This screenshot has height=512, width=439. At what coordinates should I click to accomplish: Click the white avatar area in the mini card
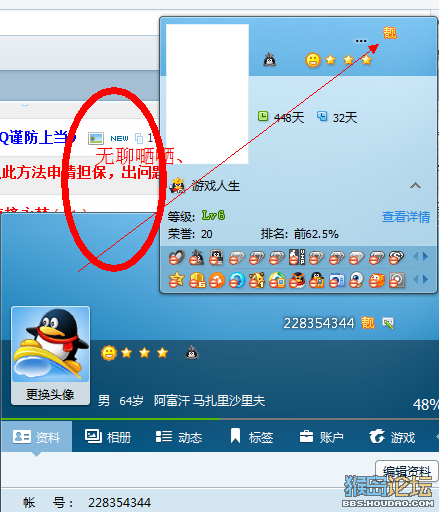(207, 94)
